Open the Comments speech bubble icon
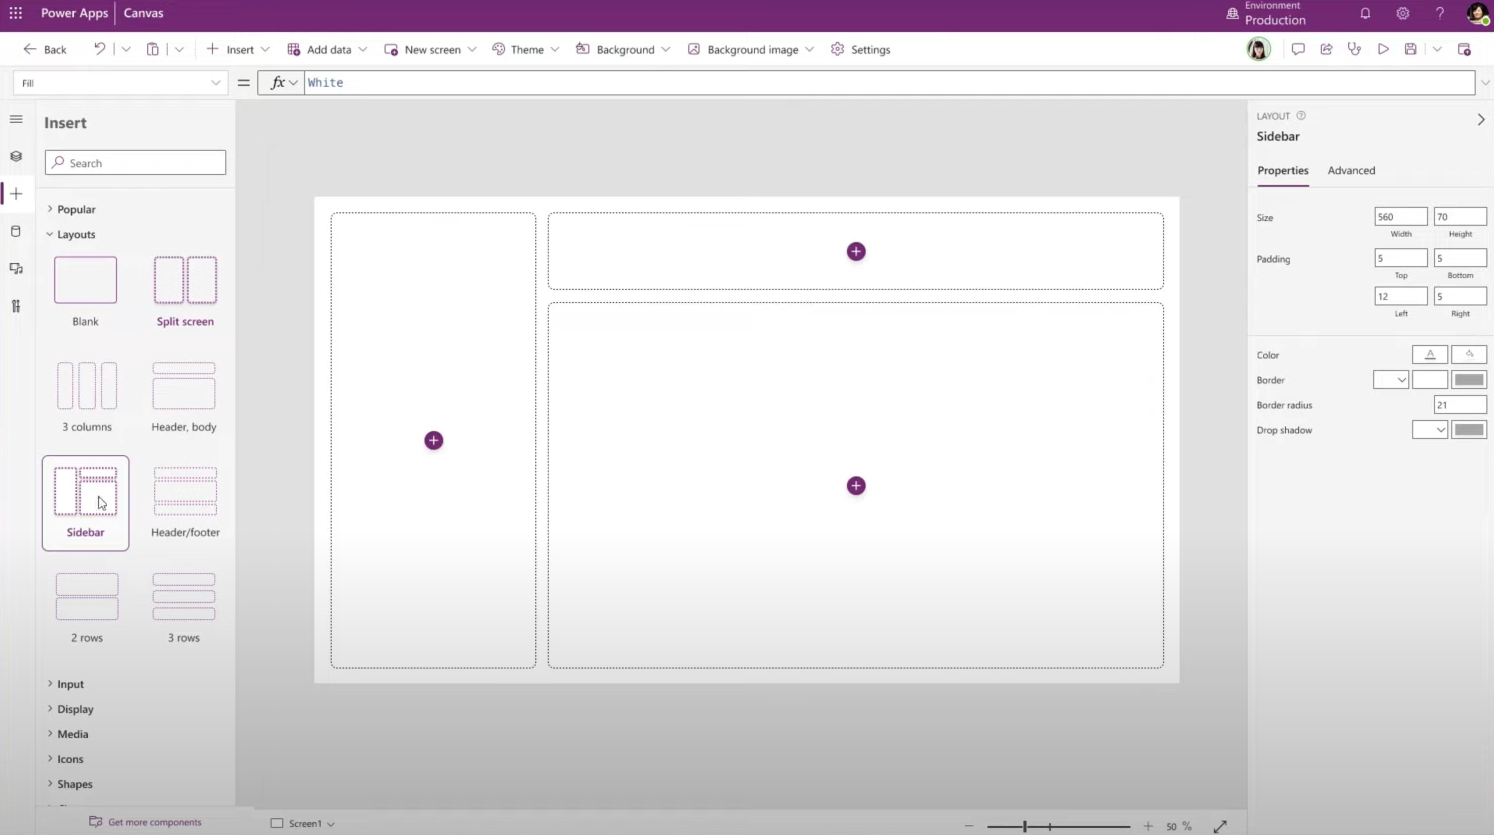The width and height of the screenshot is (1494, 835). click(1298, 49)
